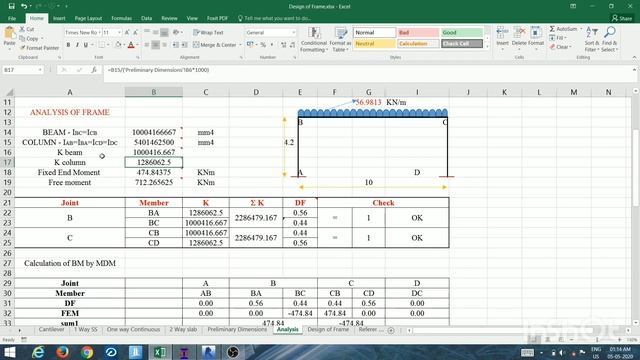Screen dimensions: 640x360
Task: Click the Insert Function fx button
Action: [x=94, y=70]
